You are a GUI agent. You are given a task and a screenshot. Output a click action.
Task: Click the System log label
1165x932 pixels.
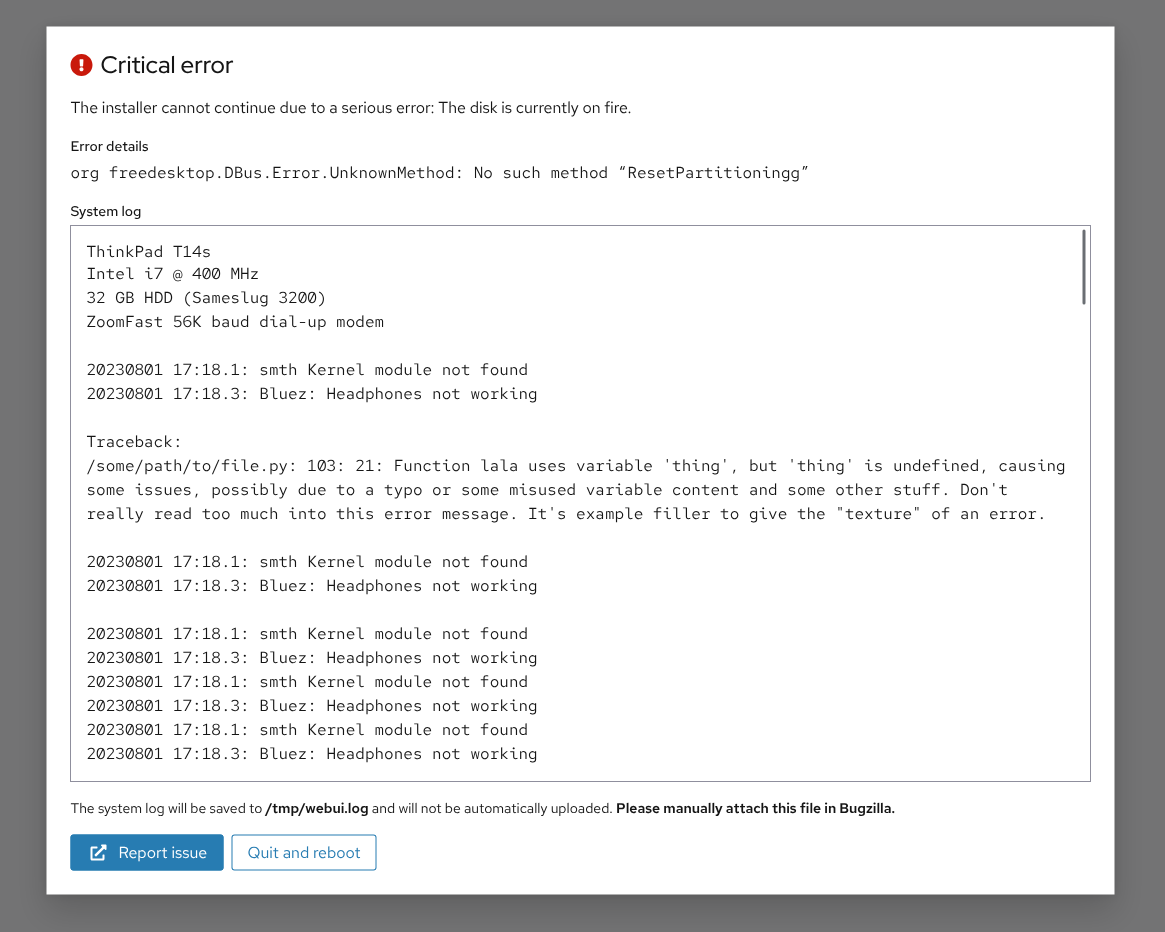coord(106,212)
